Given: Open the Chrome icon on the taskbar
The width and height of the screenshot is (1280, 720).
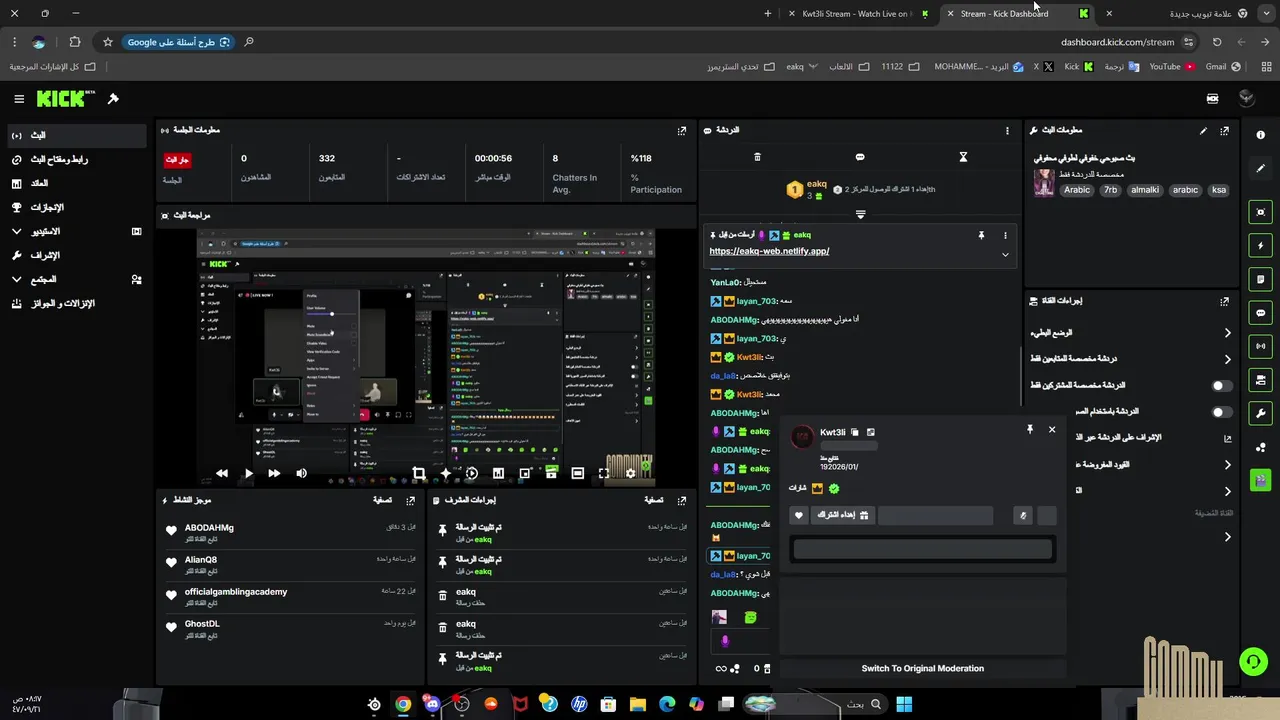Looking at the screenshot, I should (403, 704).
